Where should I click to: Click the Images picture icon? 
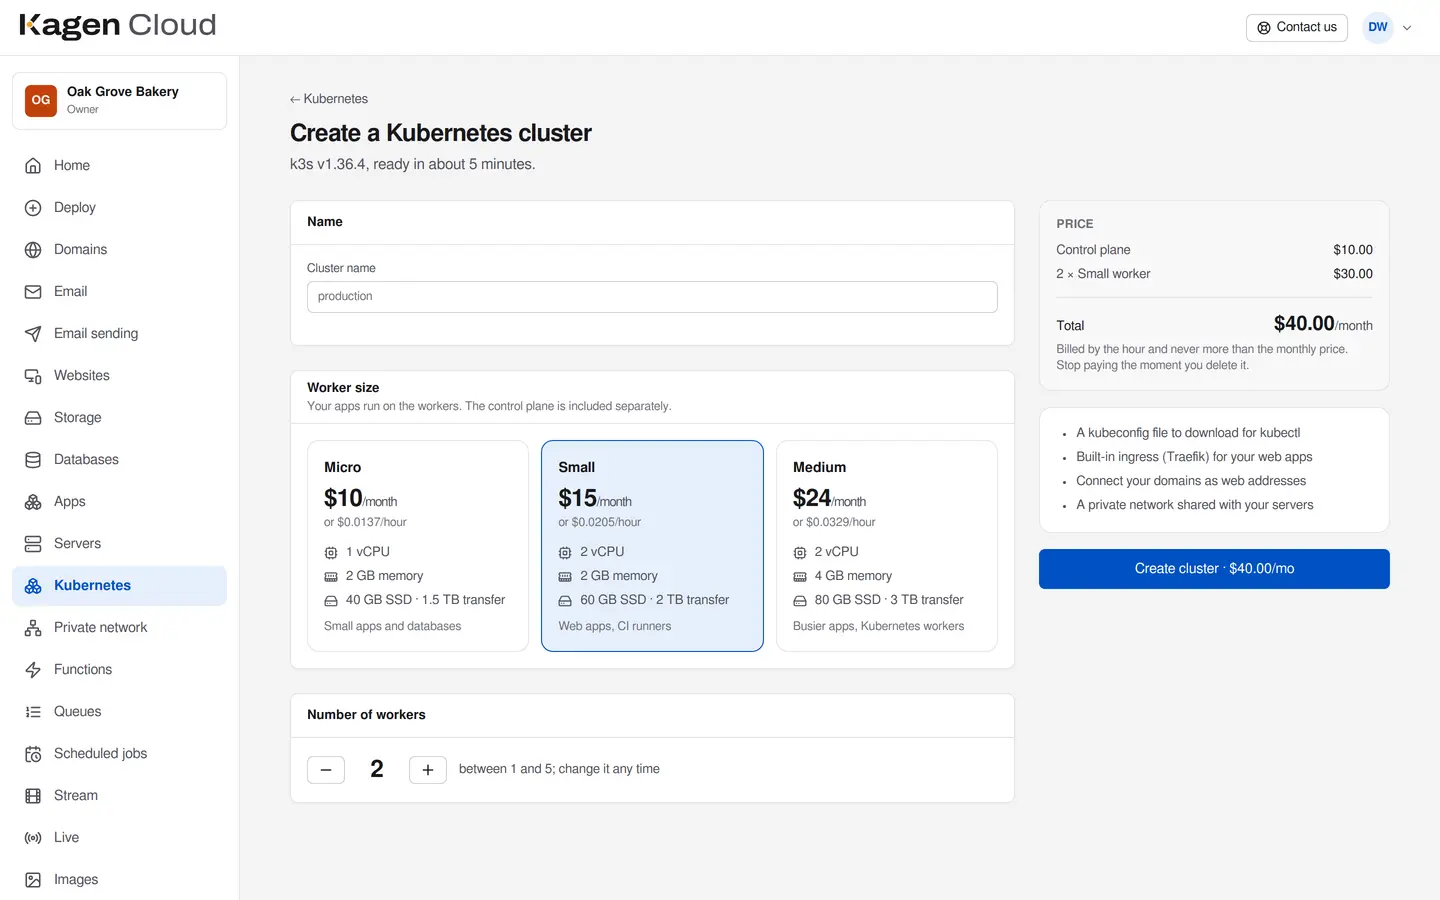(x=33, y=880)
